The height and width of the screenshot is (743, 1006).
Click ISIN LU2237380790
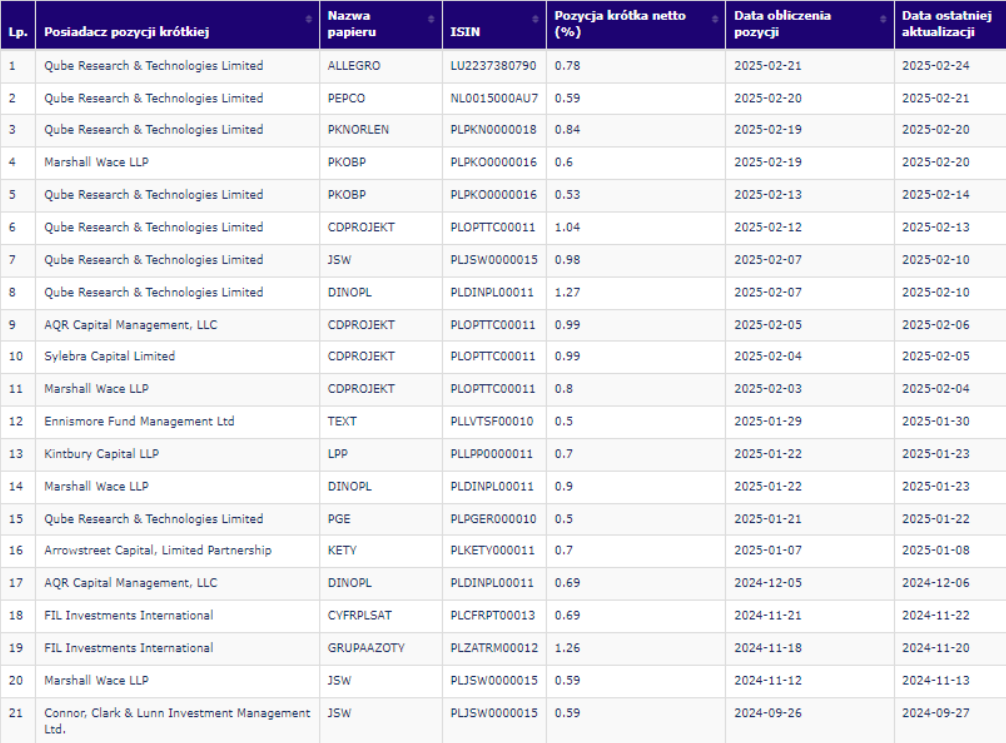493,65
